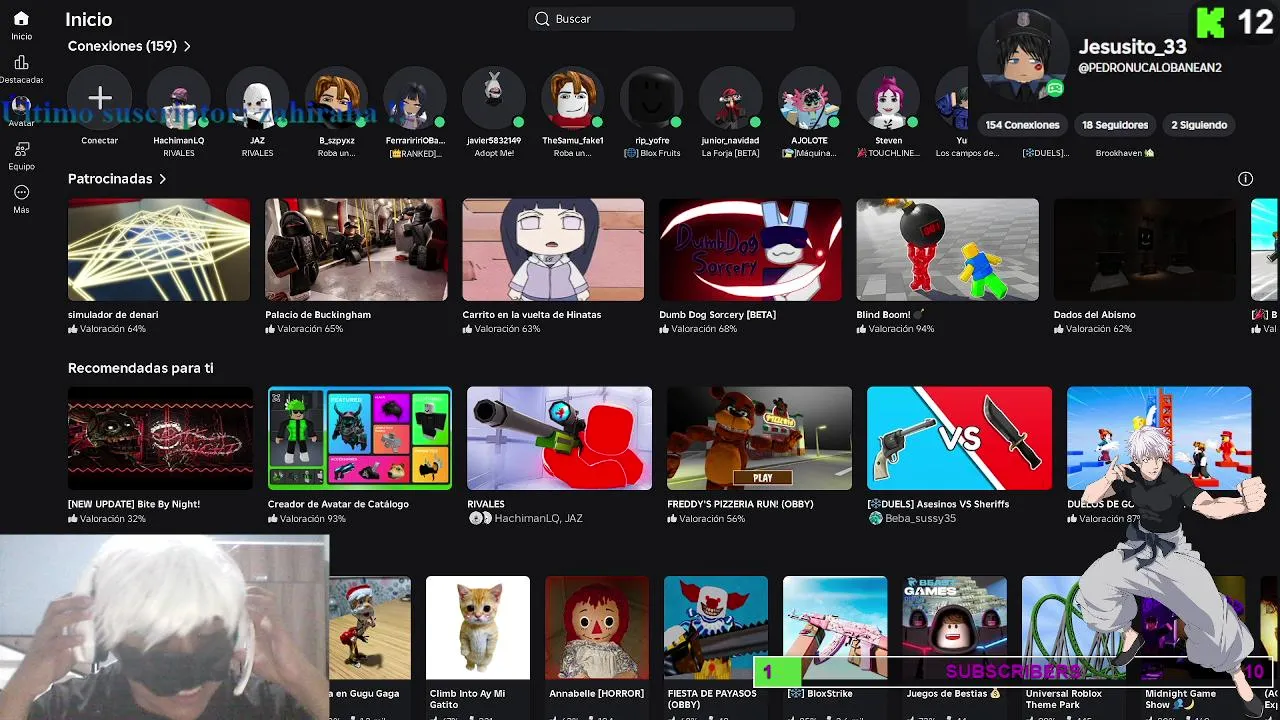Open FREDDY'S PIZZERIA RUN! (OBBY) thumbnail

point(759,438)
